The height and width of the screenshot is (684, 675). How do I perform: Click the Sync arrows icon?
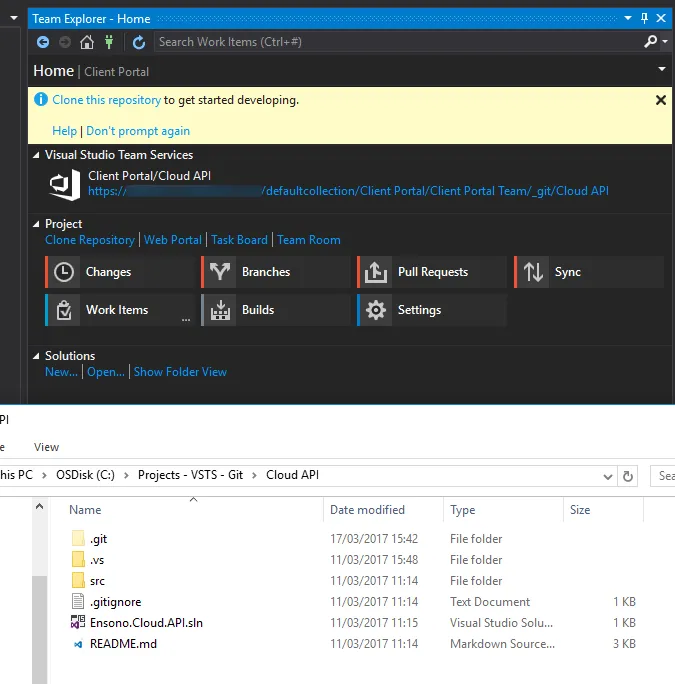tap(533, 272)
